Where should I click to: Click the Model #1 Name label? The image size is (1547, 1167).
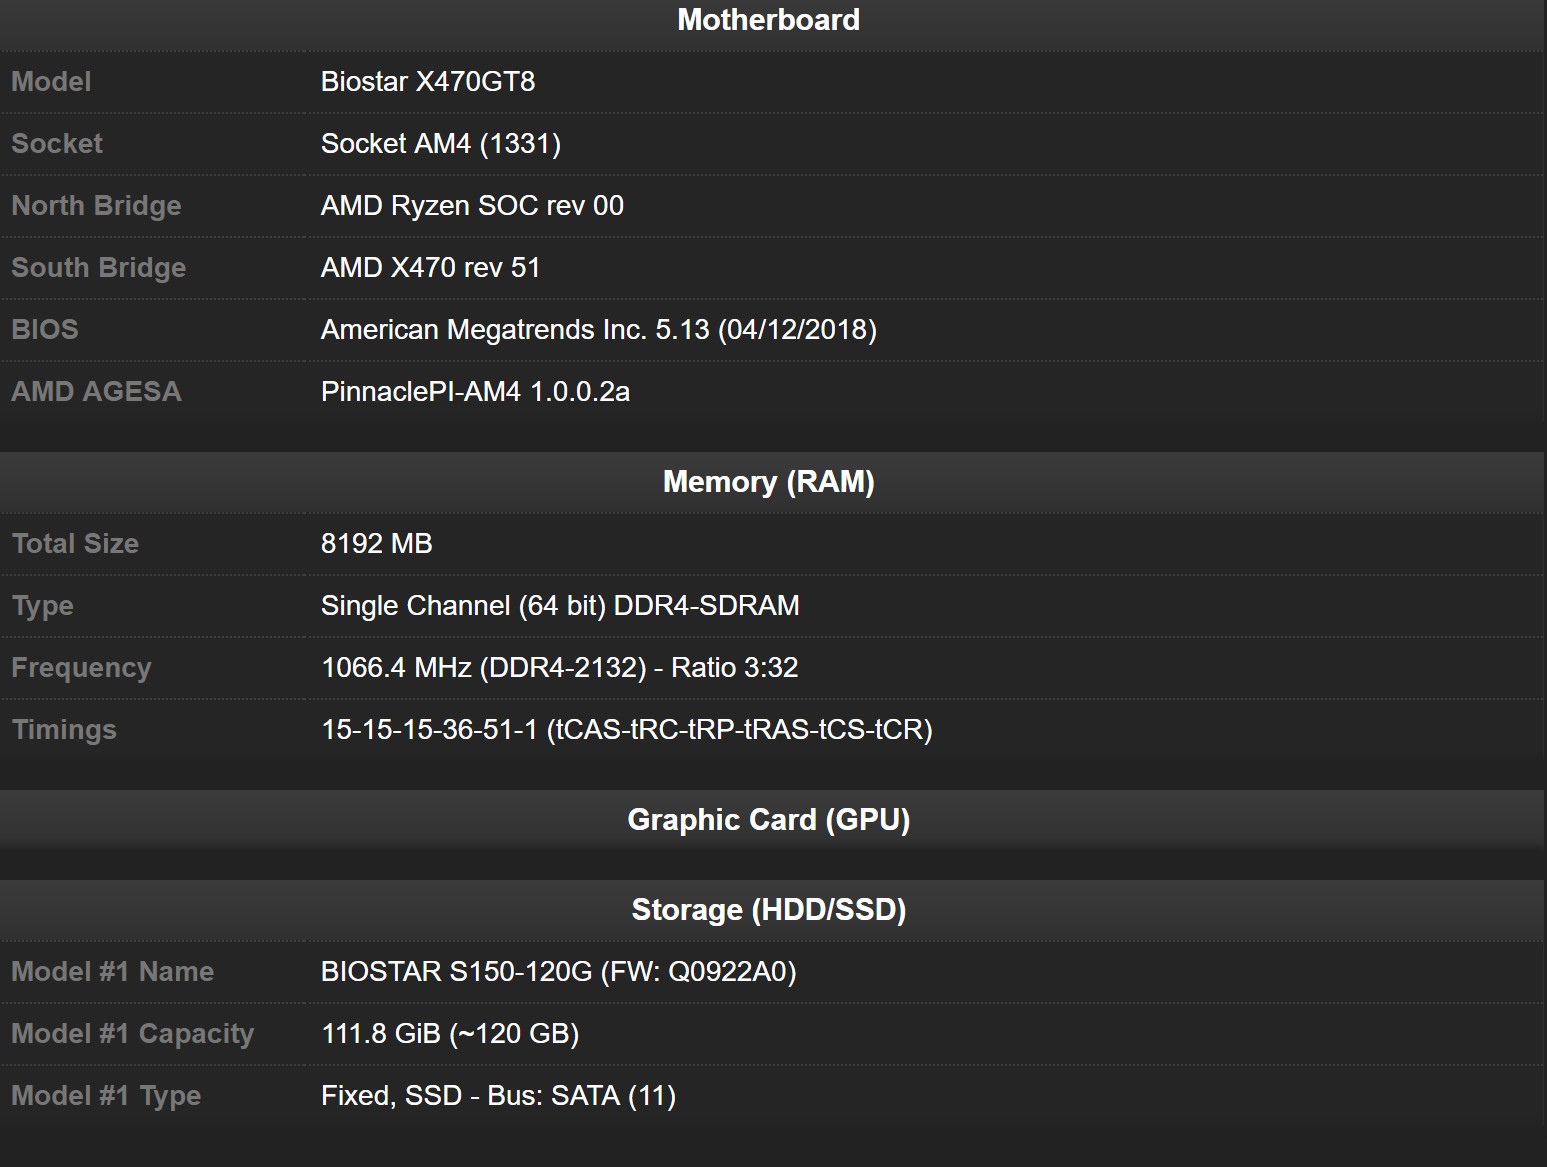(113, 972)
